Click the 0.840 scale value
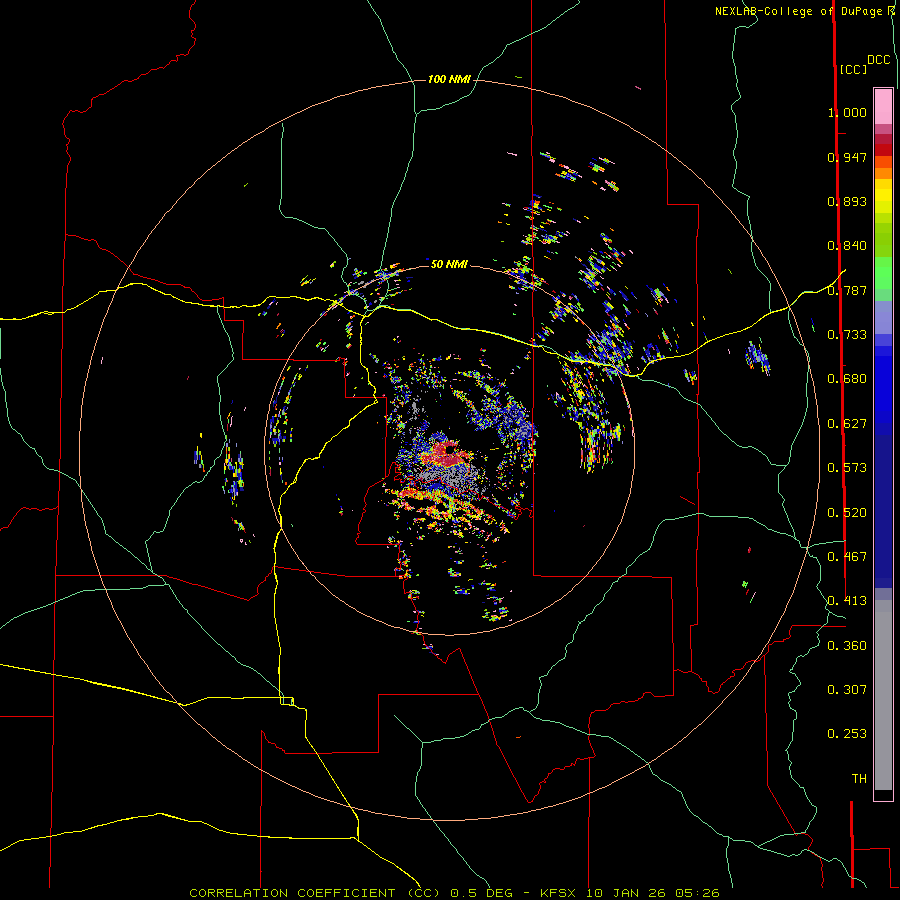Screen dimensions: 900x900 click(x=847, y=246)
